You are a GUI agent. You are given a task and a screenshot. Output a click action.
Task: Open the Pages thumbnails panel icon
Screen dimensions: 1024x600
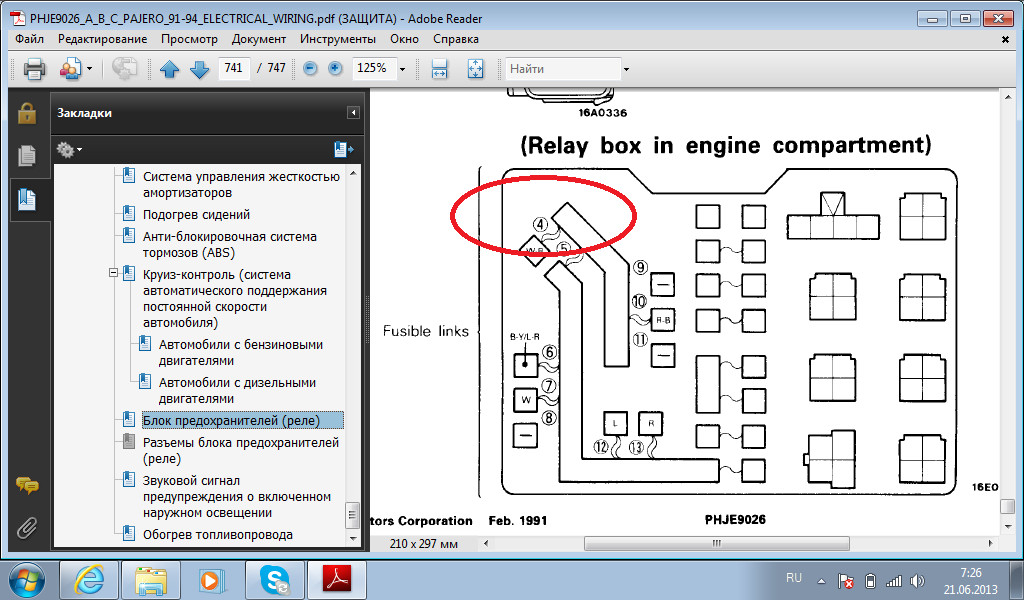point(27,155)
